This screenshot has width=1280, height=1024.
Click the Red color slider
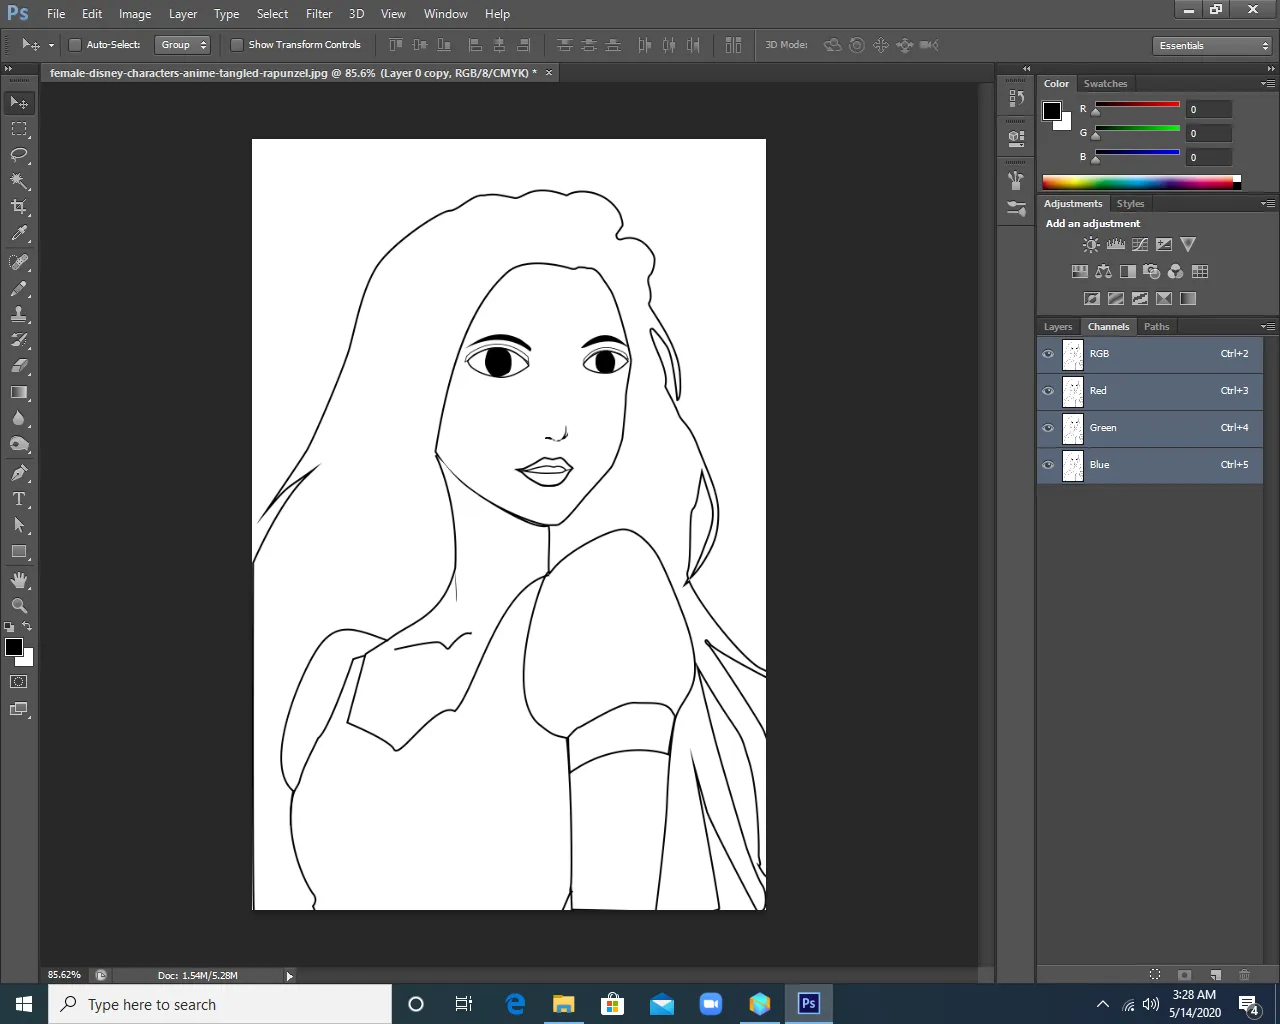1137,105
